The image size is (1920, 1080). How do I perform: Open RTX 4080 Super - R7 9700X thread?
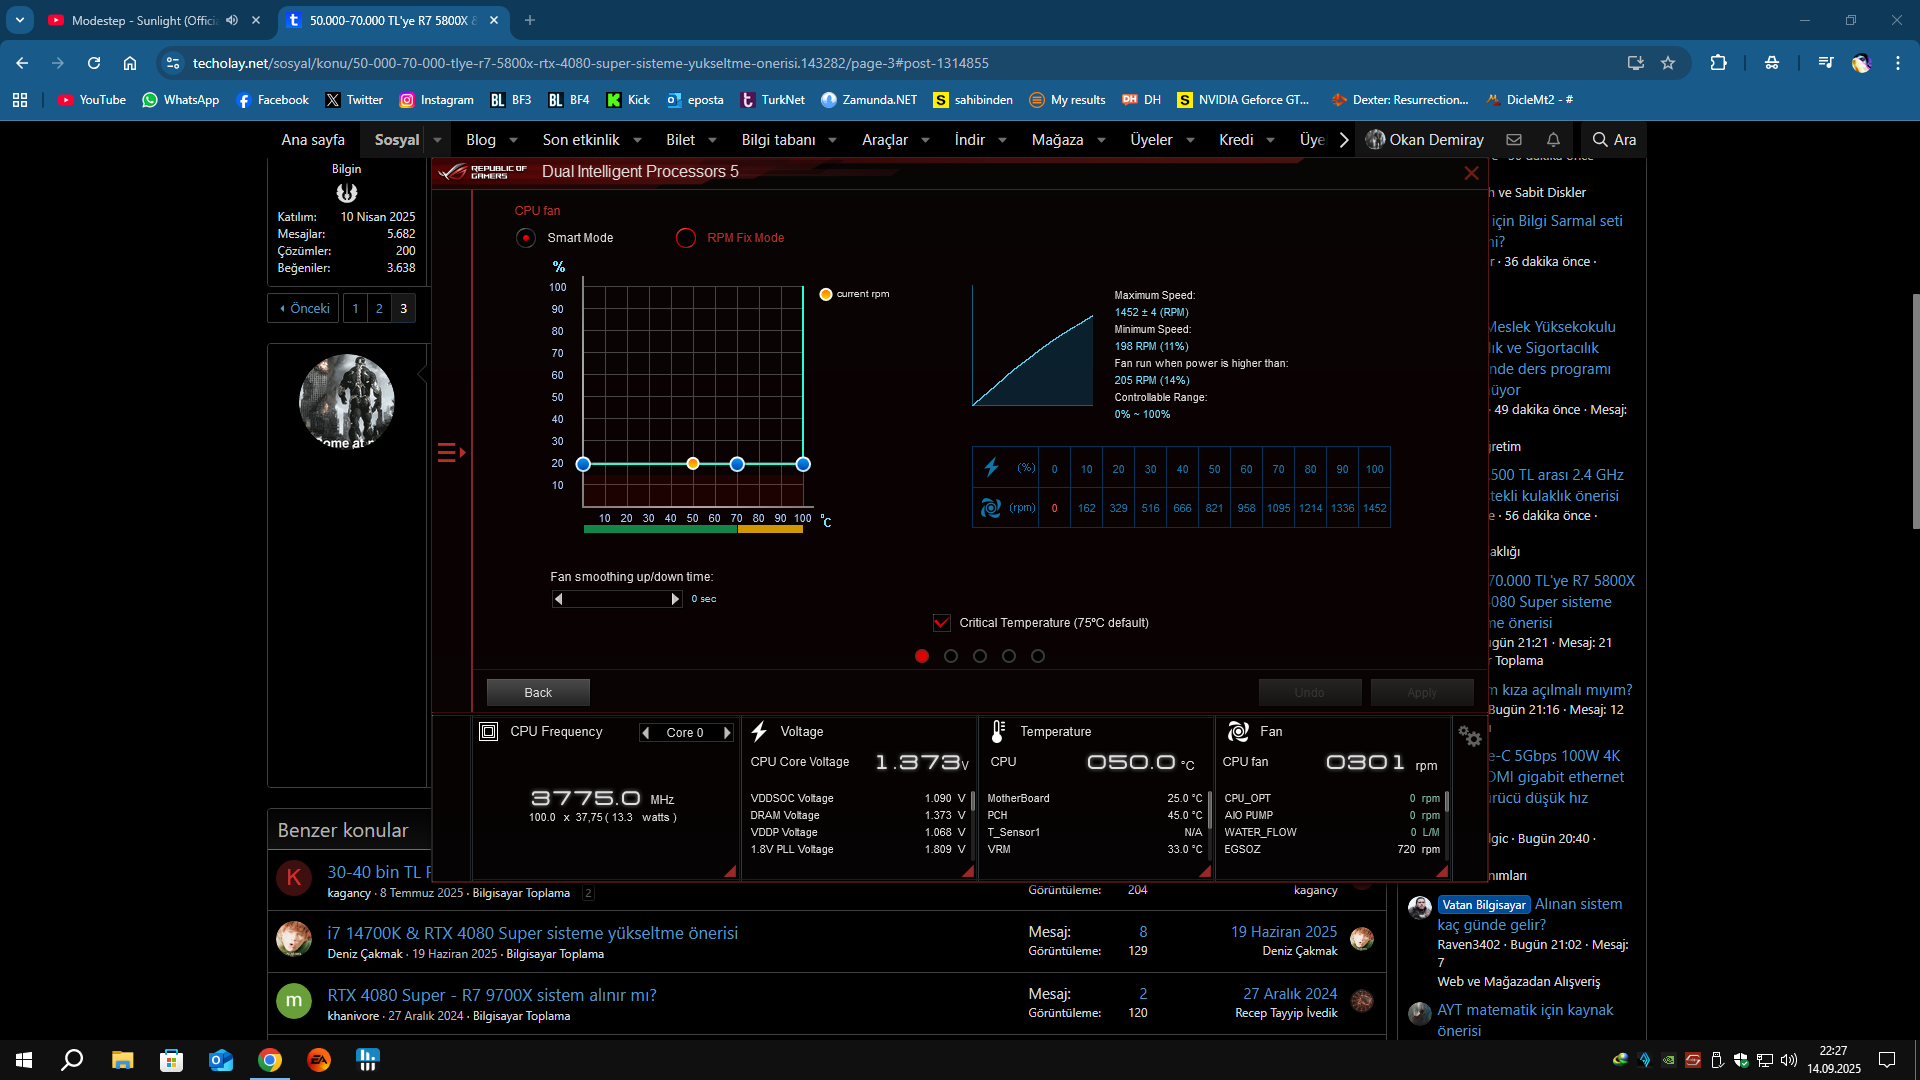point(492,995)
